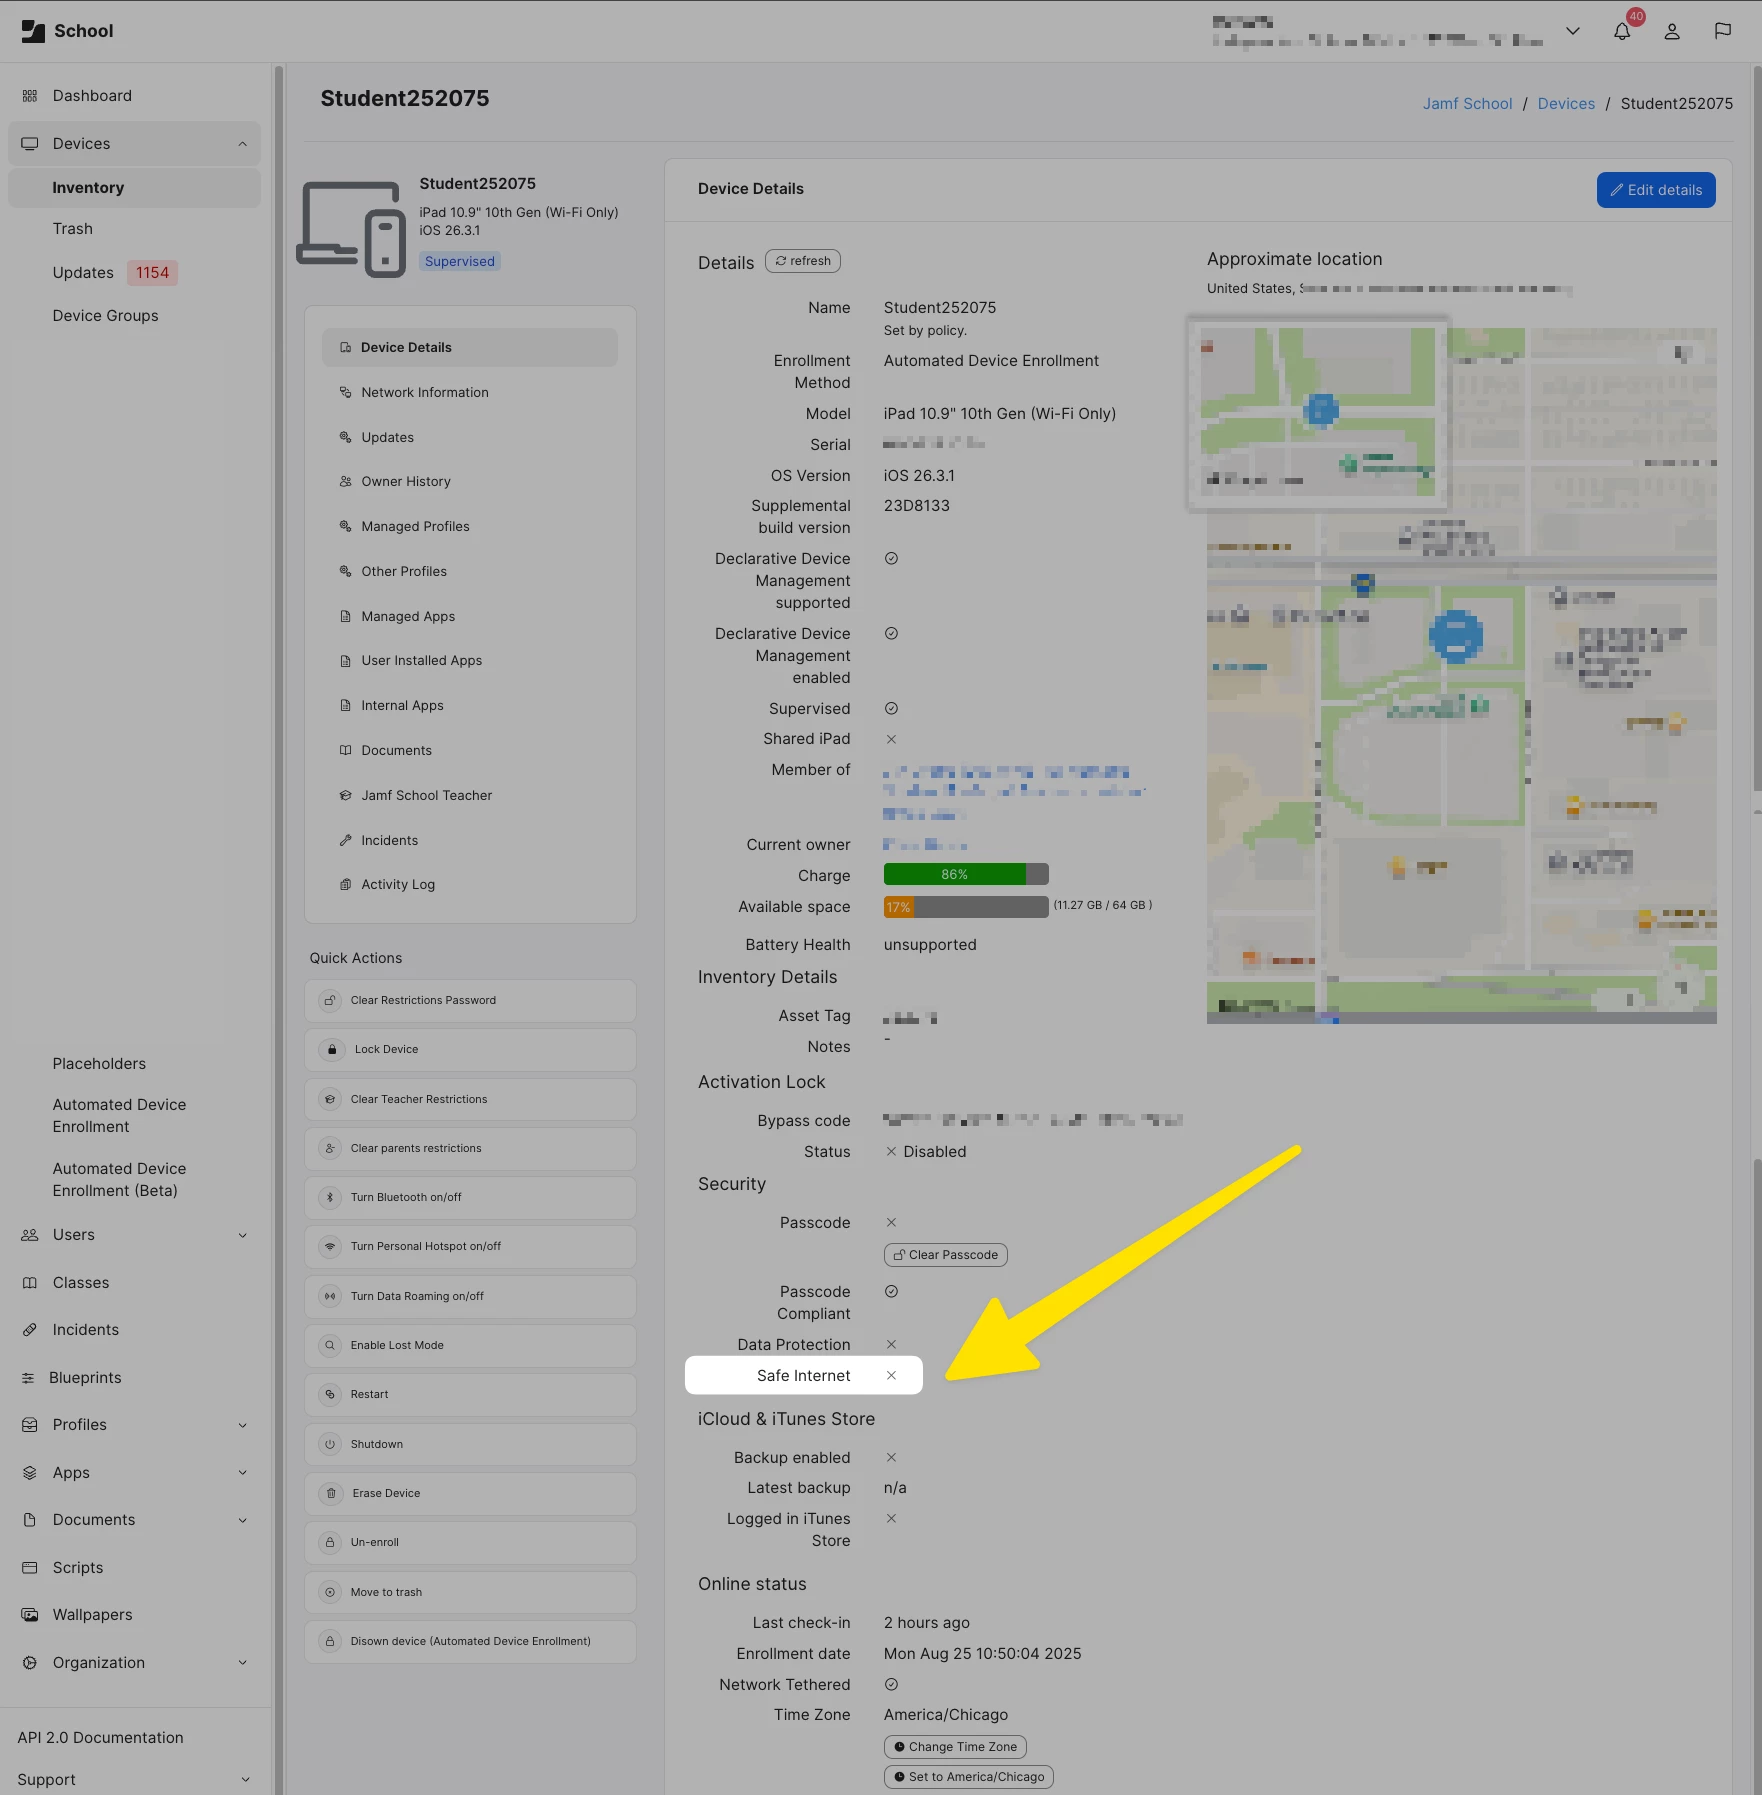Image resolution: width=1762 pixels, height=1795 pixels.
Task: Click the Turn Bluetooth on/off icon
Action: 330,1197
